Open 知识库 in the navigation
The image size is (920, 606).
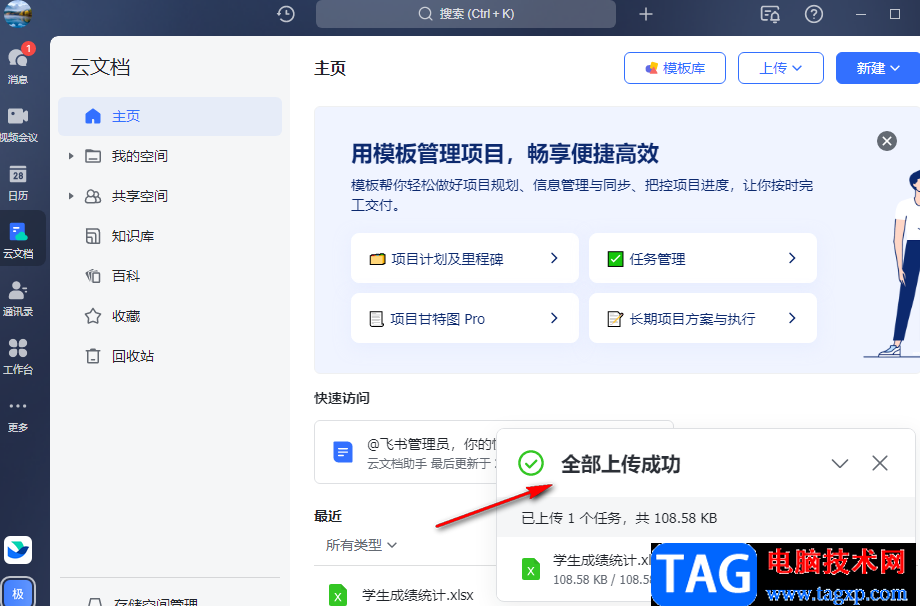[133, 236]
